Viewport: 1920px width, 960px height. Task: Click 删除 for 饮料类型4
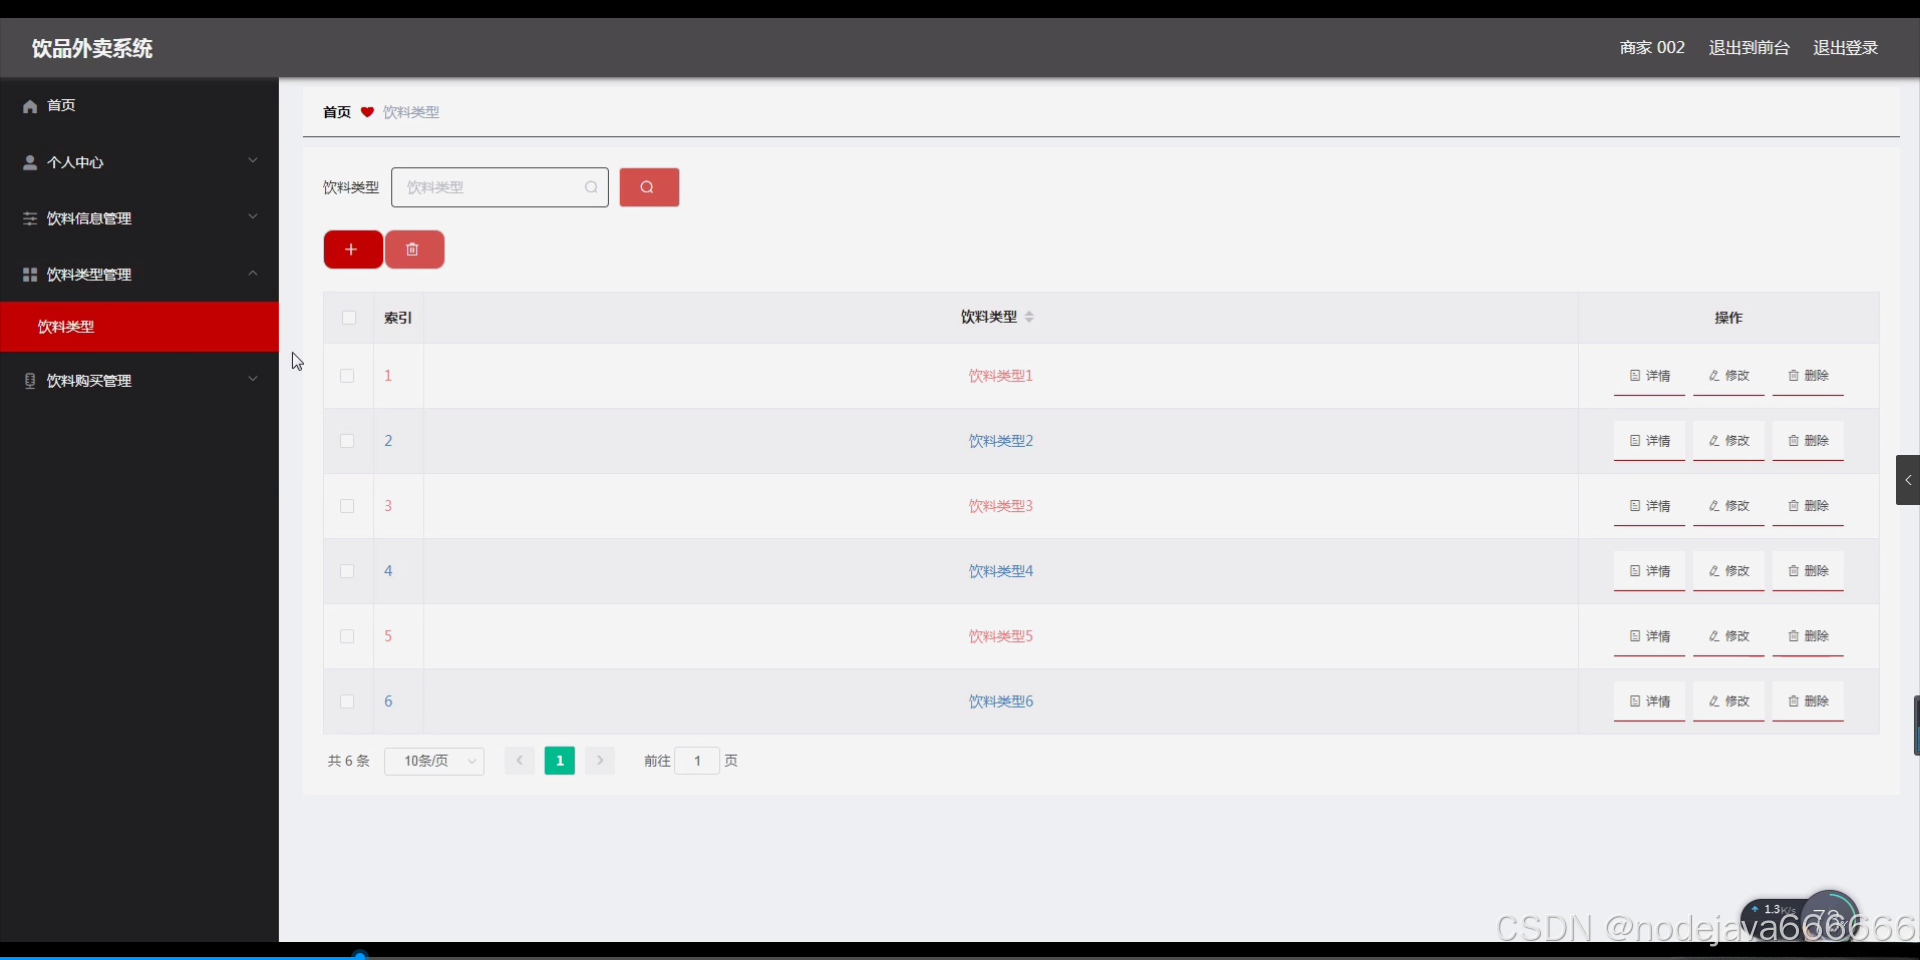point(1808,571)
